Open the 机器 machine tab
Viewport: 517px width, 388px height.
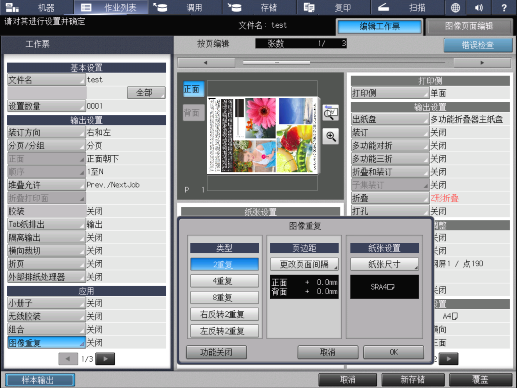coord(37,7)
